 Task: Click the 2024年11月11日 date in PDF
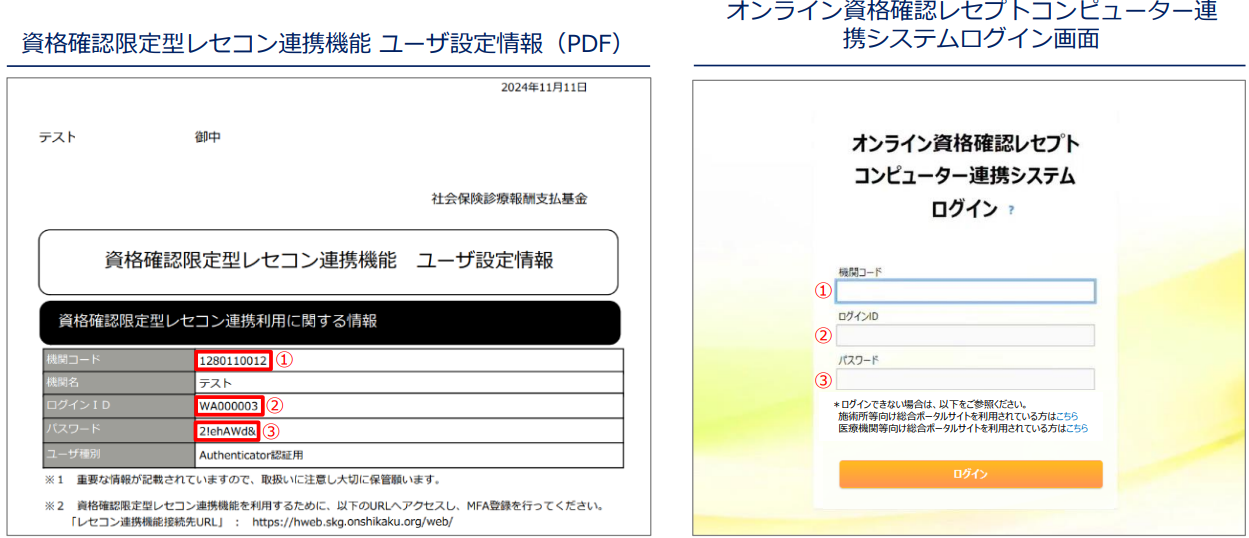point(544,88)
